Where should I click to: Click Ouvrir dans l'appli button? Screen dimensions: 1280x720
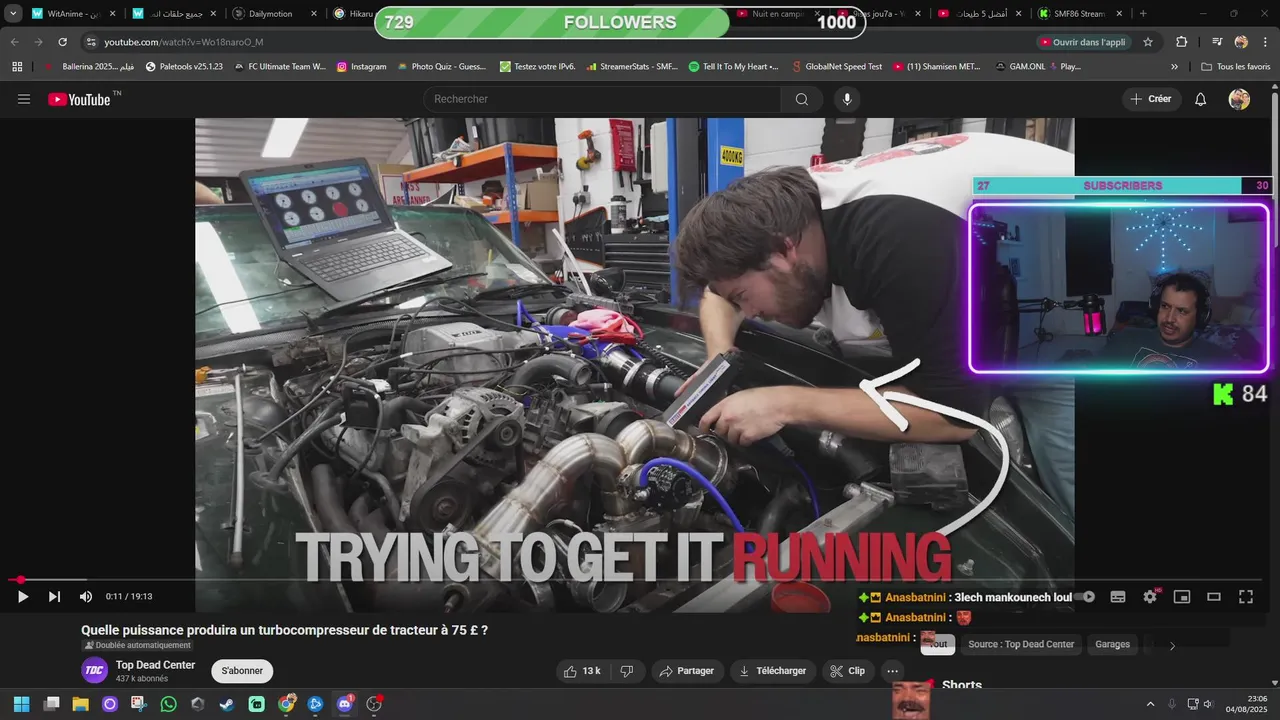coord(1082,42)
